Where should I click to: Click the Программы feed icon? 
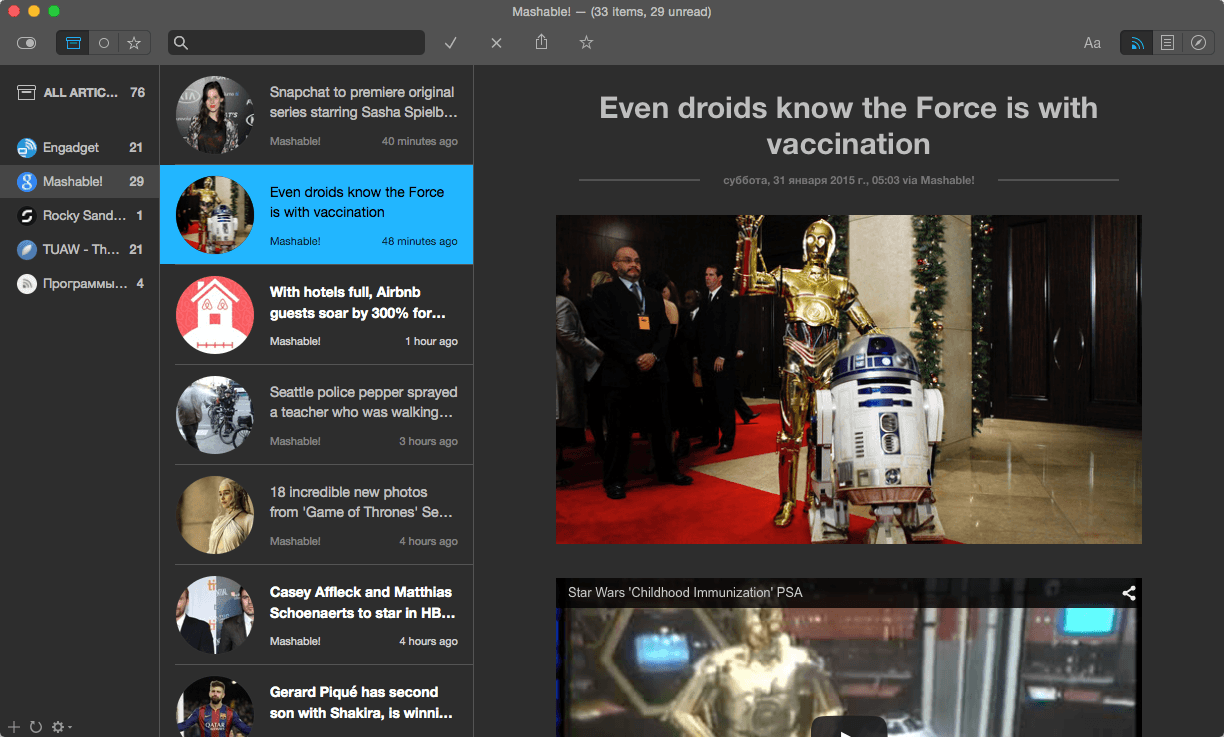click(x=27, y=284)
